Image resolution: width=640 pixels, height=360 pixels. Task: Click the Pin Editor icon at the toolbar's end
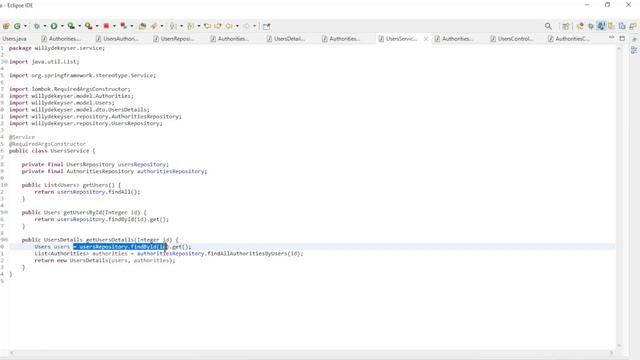(x=267, y=26)
